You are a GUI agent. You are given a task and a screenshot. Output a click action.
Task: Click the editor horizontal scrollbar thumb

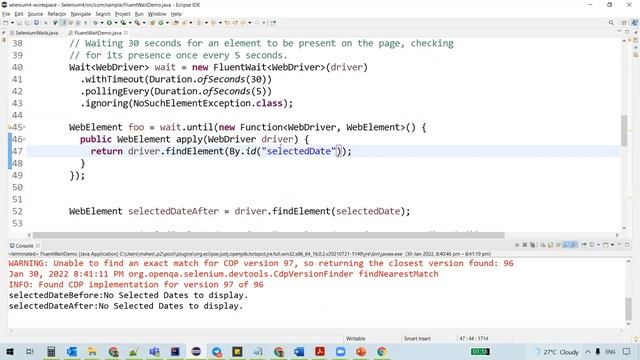[269, 235]
